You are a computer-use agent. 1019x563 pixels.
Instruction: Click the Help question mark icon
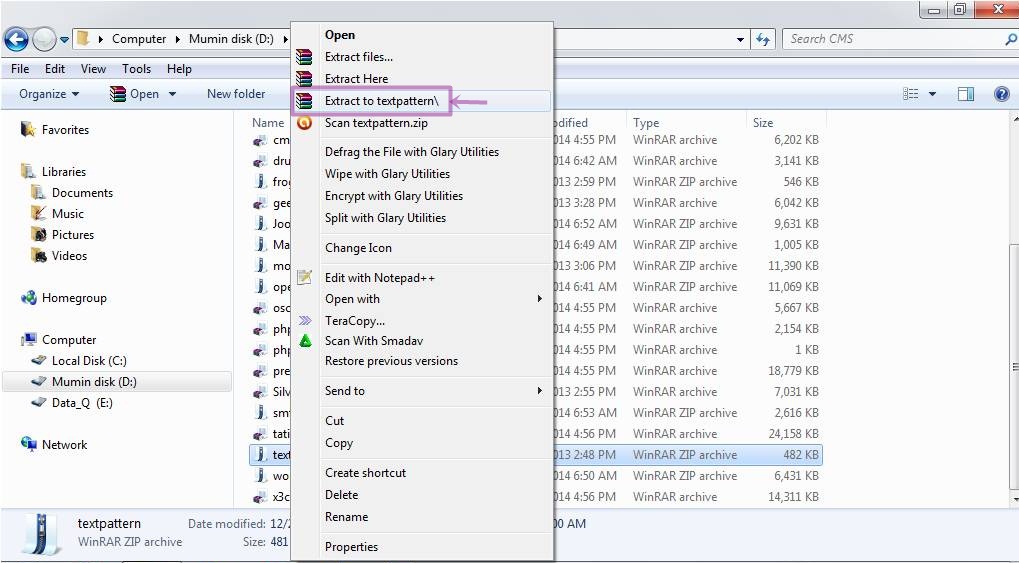point(1001,94)
